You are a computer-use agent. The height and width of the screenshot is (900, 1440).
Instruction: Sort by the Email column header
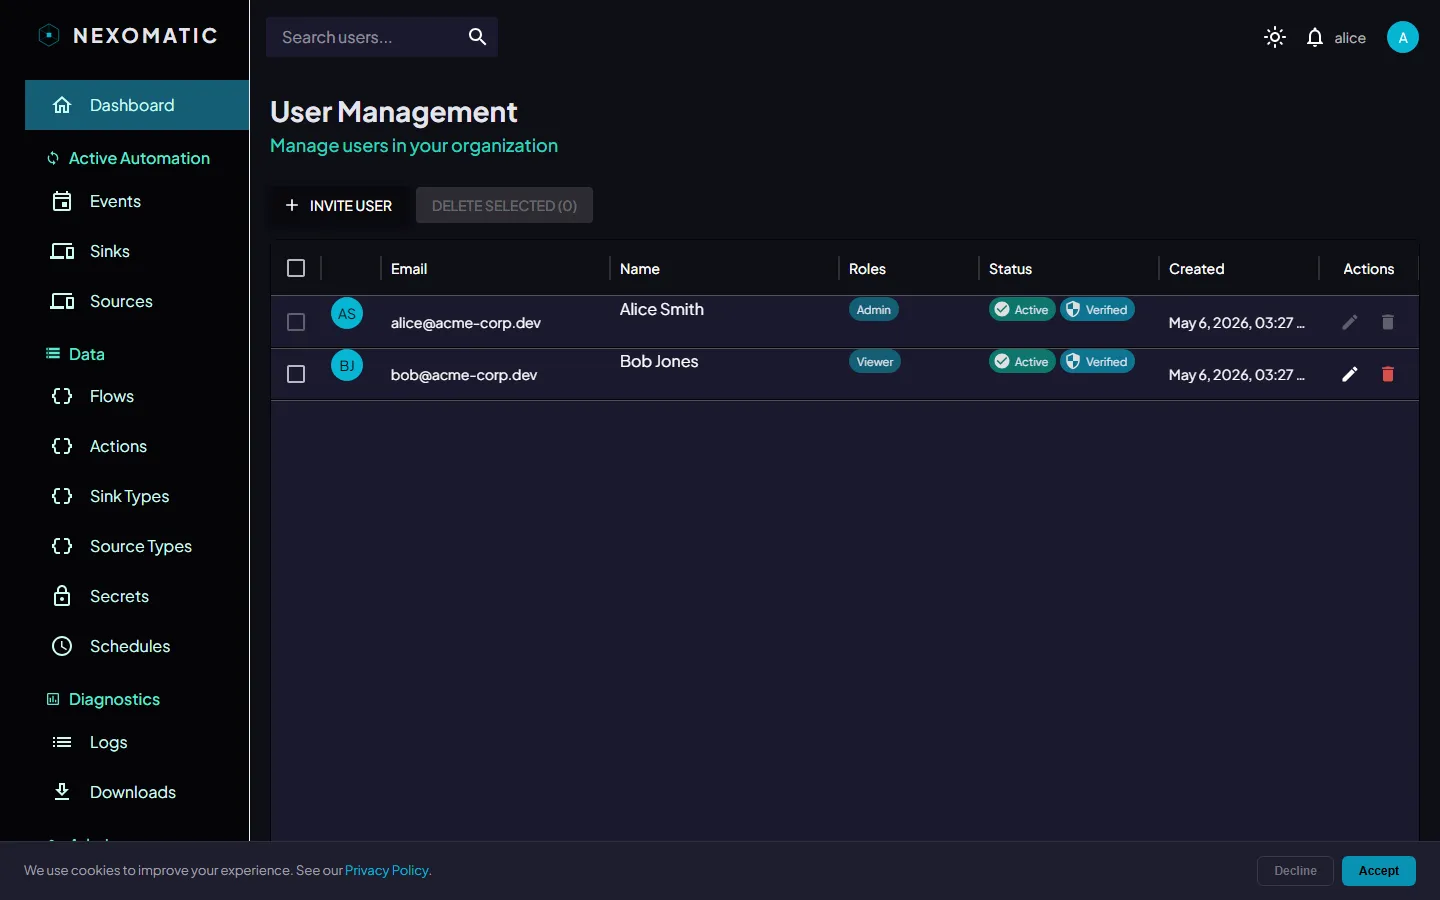(409, 269)
